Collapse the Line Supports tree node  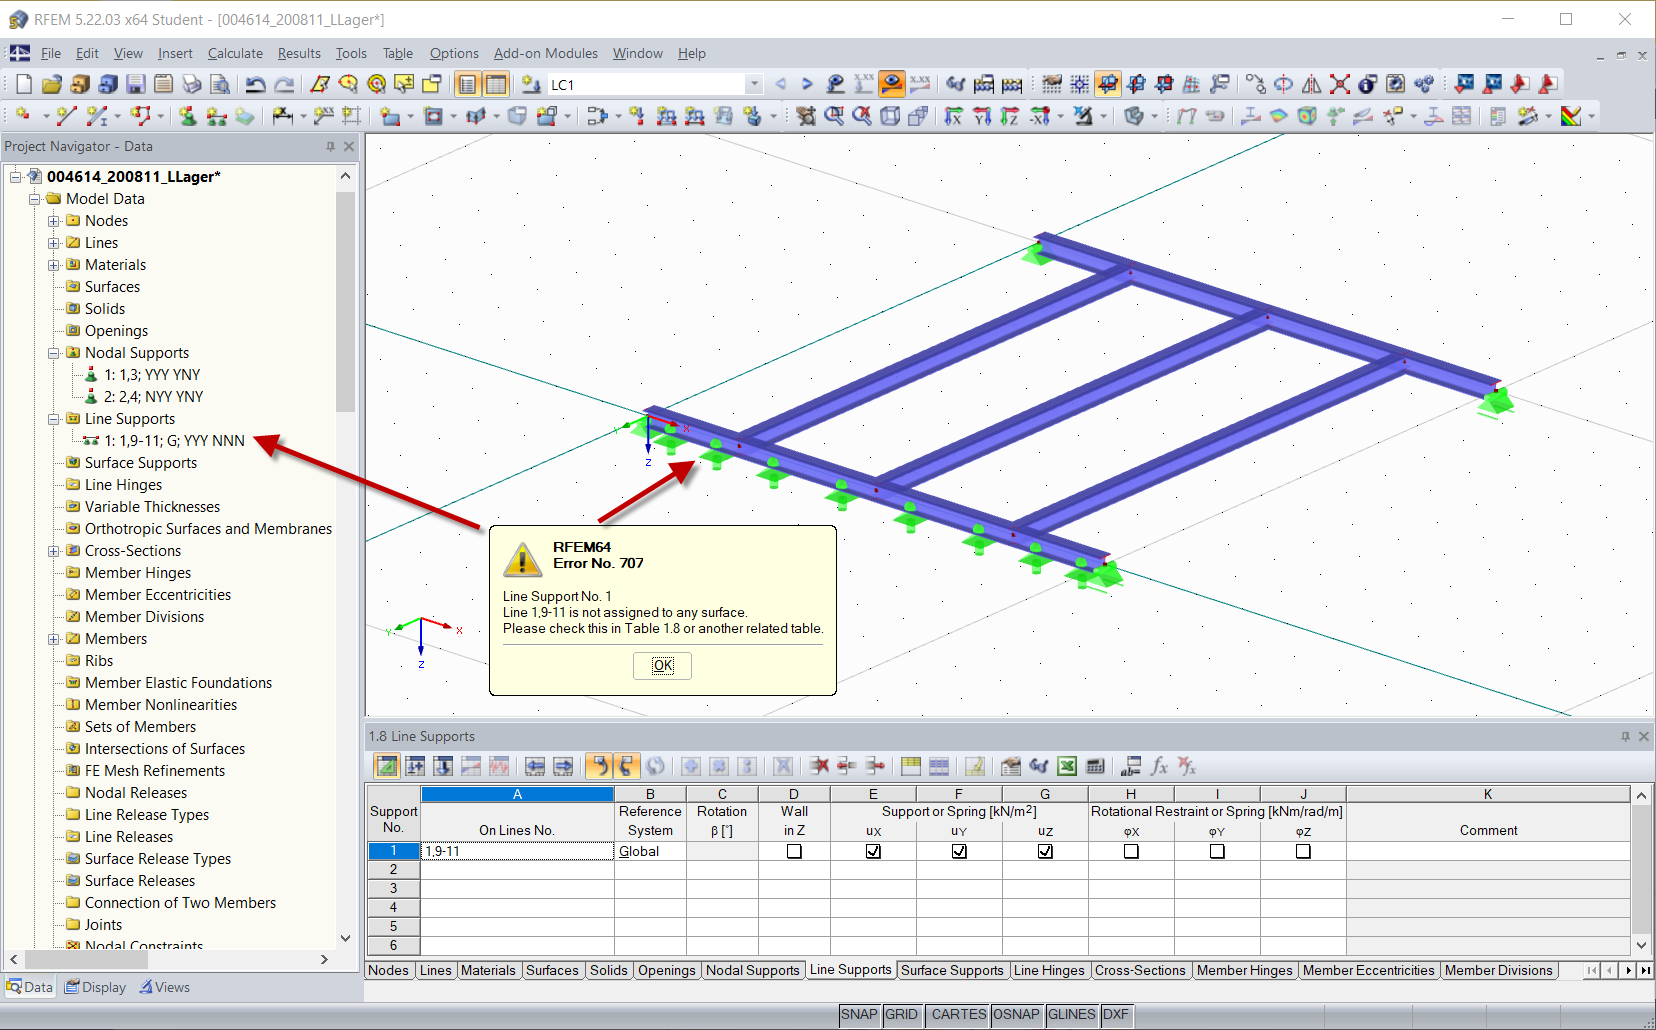[x=54, y=419]
